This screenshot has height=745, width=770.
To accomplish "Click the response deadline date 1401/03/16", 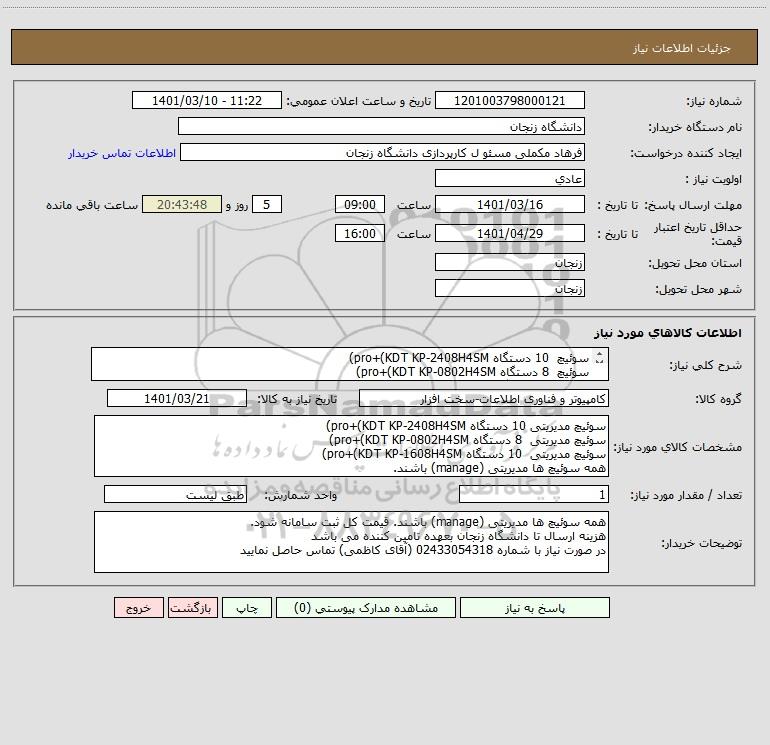I will click(510, 204).
